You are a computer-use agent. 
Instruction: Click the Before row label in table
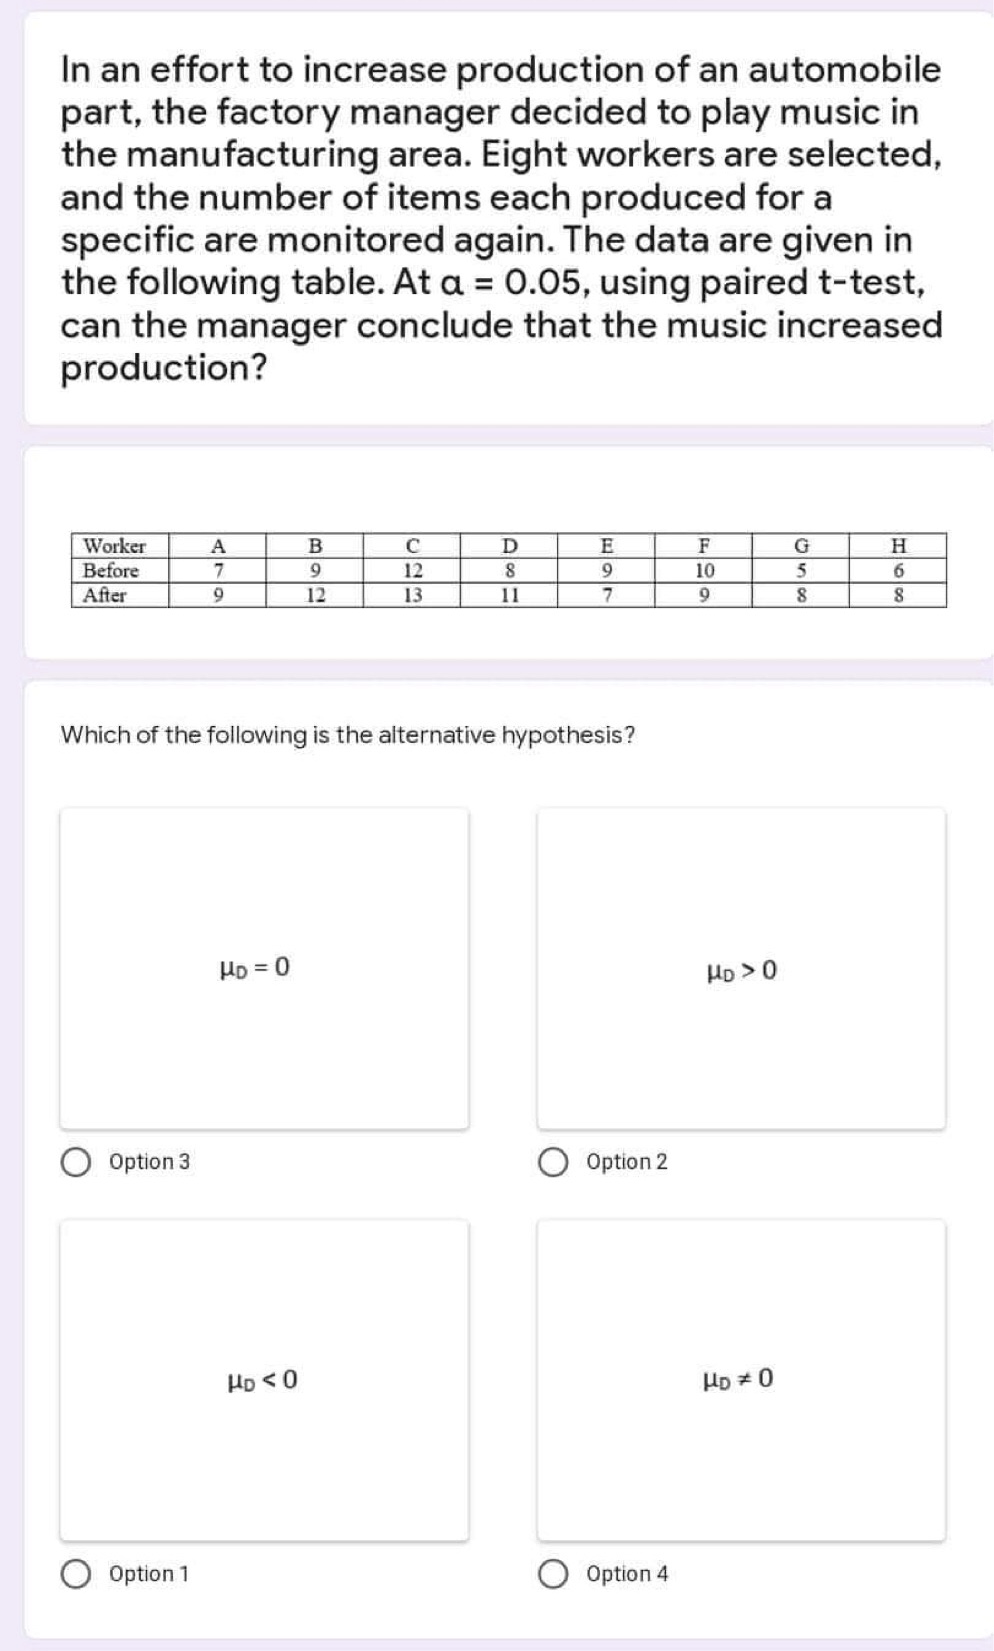tap(110, 571)
